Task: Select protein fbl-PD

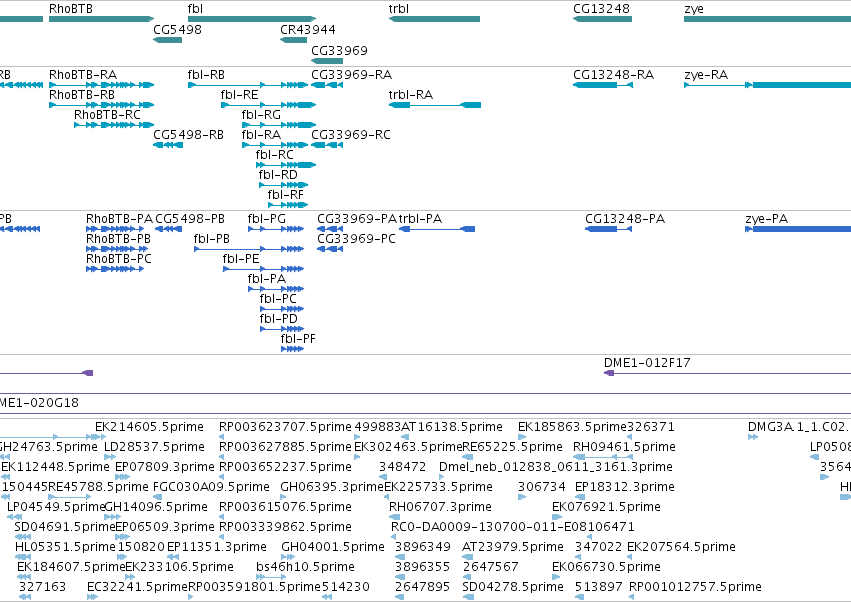Action: click(278, 319)
